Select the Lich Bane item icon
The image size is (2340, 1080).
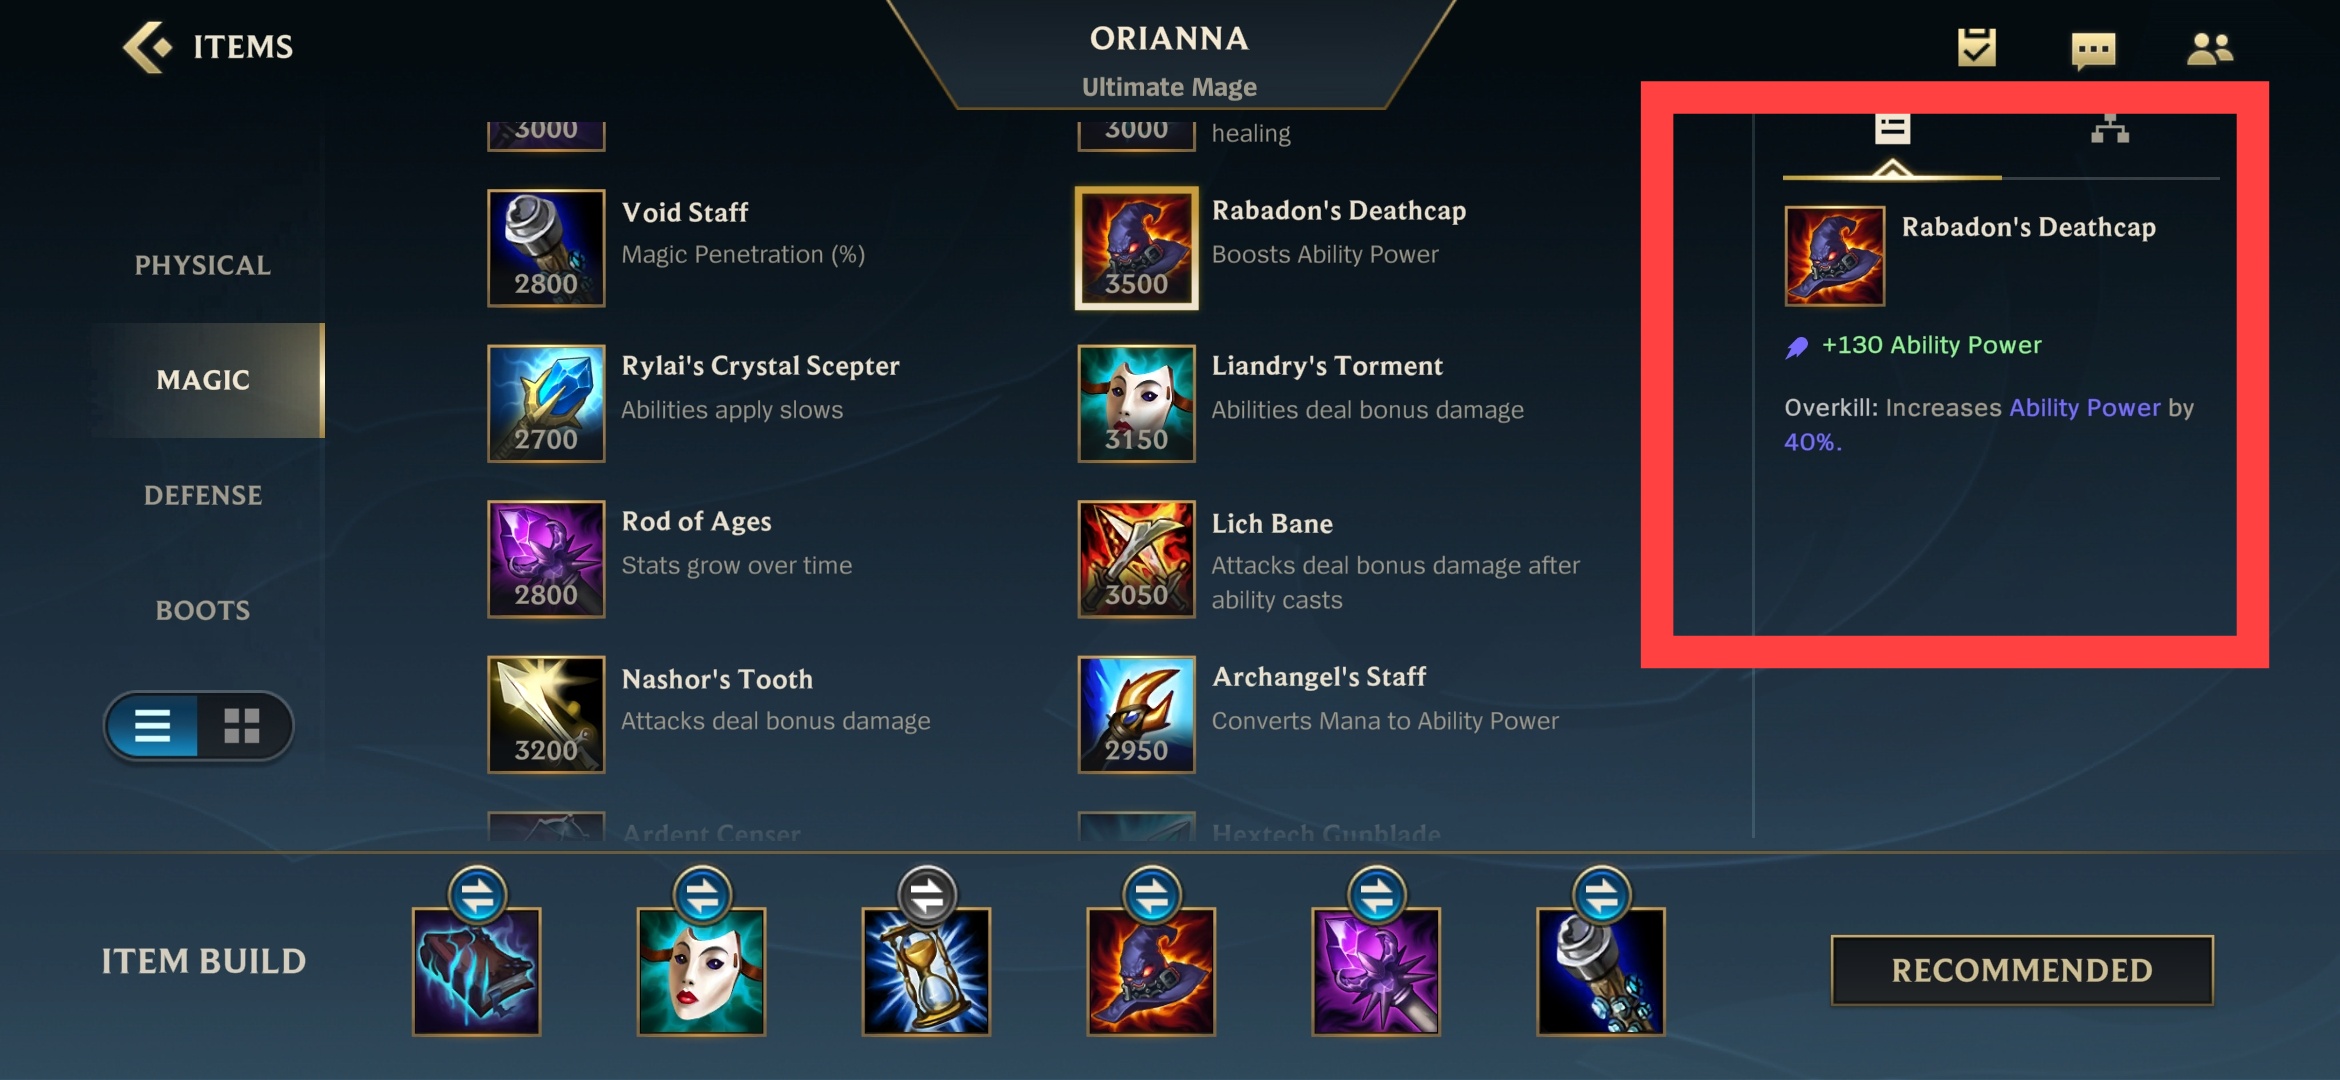(x=1136, y=559)
